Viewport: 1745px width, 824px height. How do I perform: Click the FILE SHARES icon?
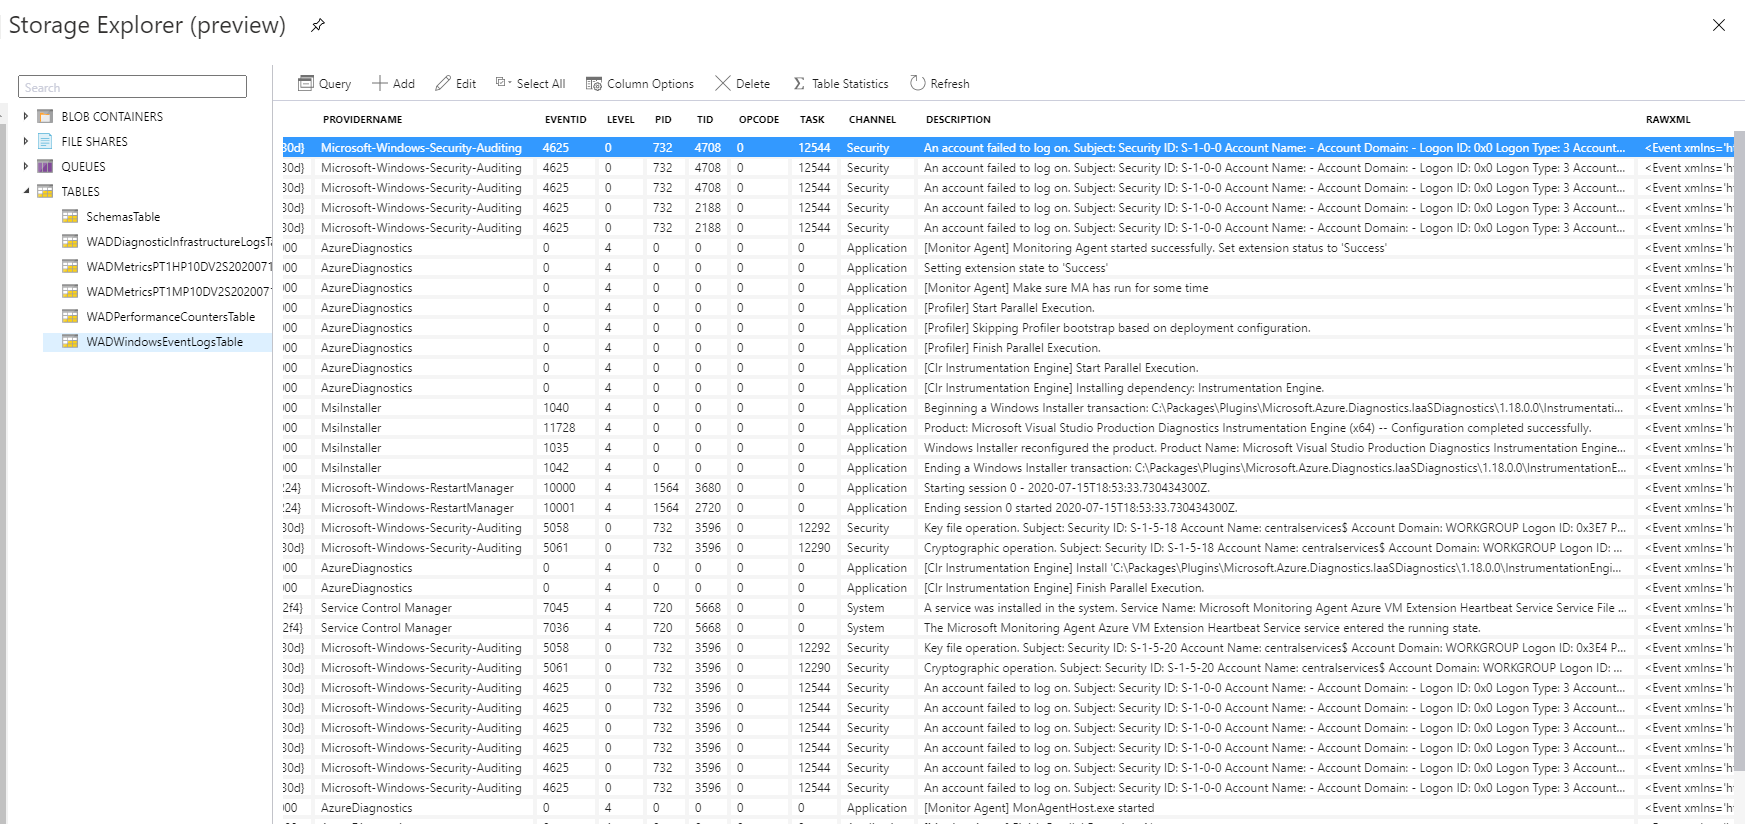tap(45, 141)
